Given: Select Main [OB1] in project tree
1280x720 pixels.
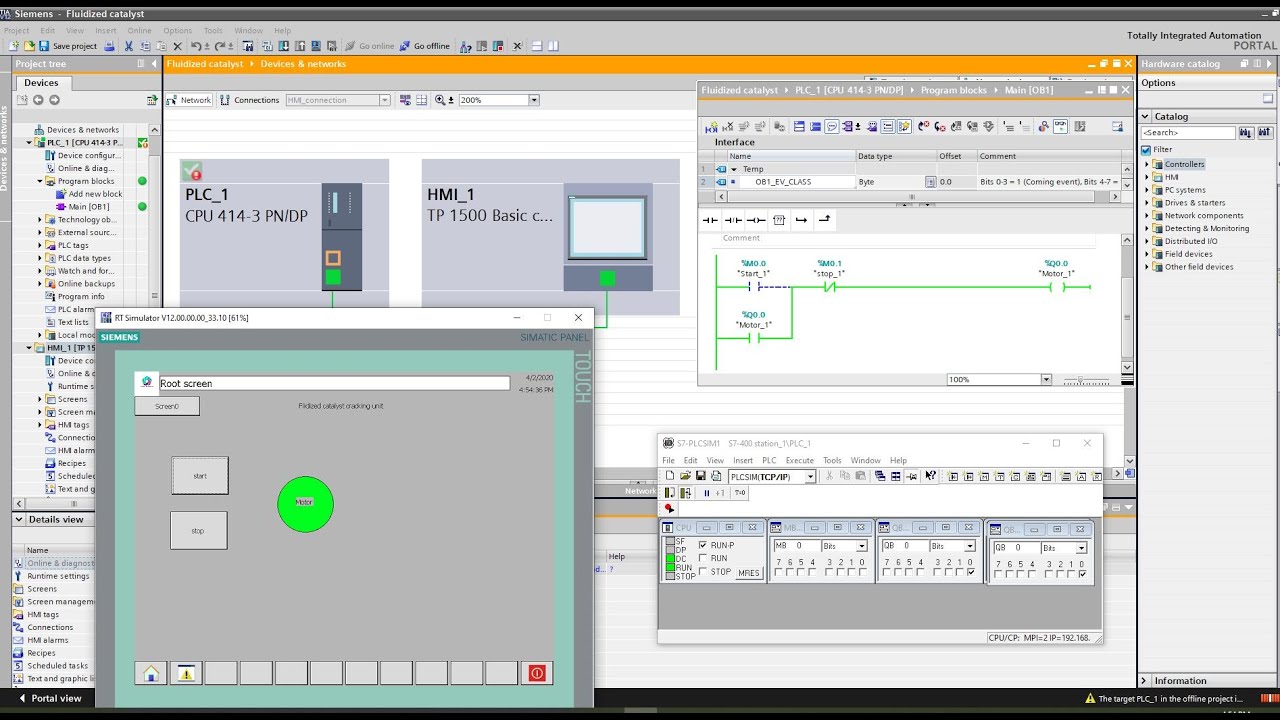Looking at the screenshot, I should tap(89, 207).
